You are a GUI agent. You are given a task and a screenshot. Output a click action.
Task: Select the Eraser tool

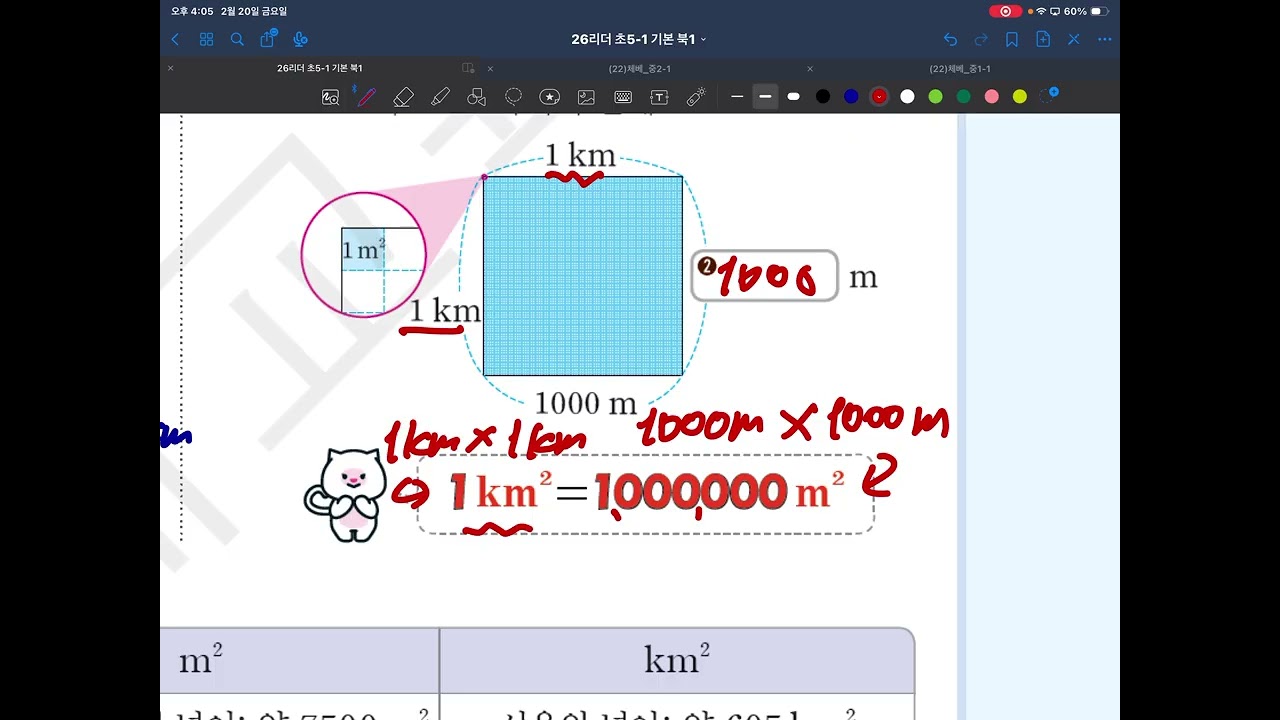(403, 97)
